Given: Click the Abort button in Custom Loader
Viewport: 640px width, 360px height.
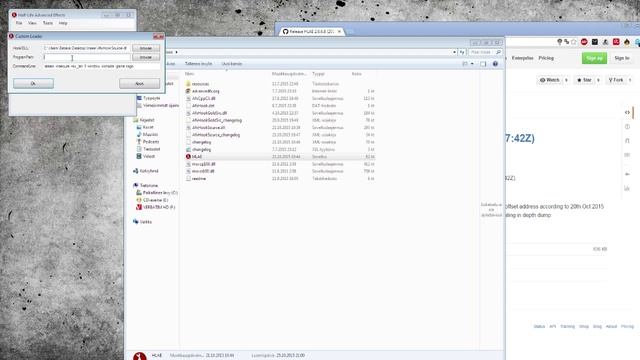Looking at the screenshot, I should pyautogui.click(x=139, y=84).
